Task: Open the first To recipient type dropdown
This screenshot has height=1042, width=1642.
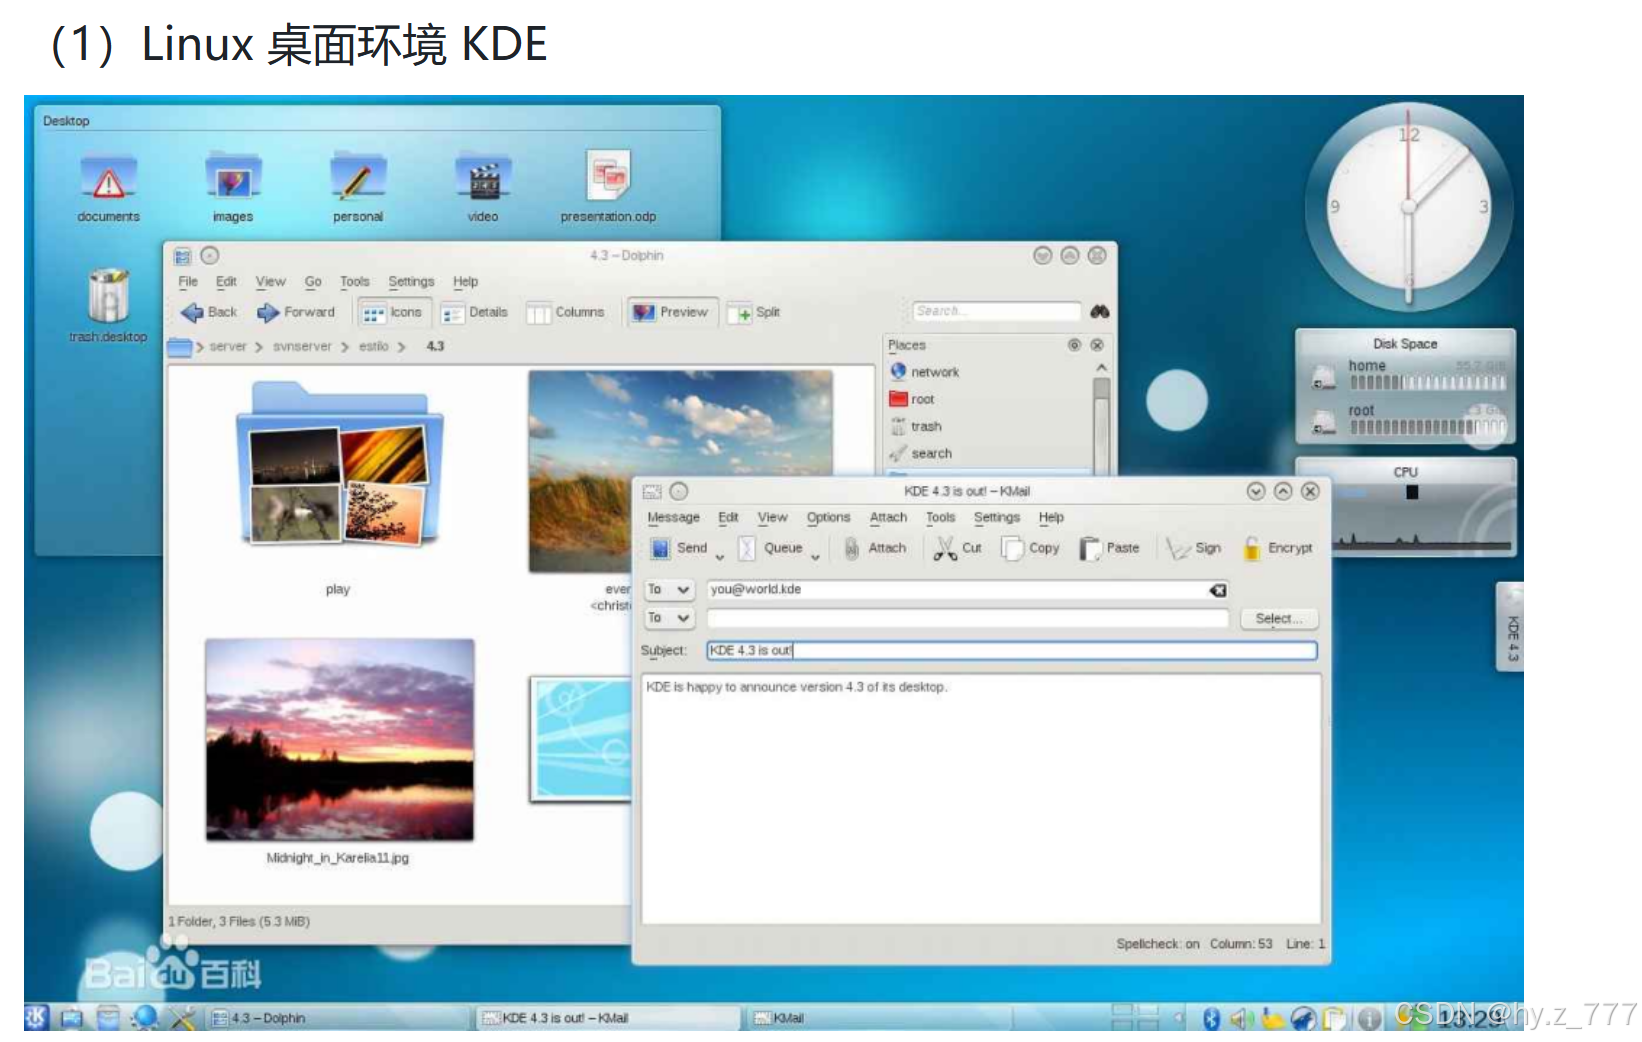Action: point(669,590)
